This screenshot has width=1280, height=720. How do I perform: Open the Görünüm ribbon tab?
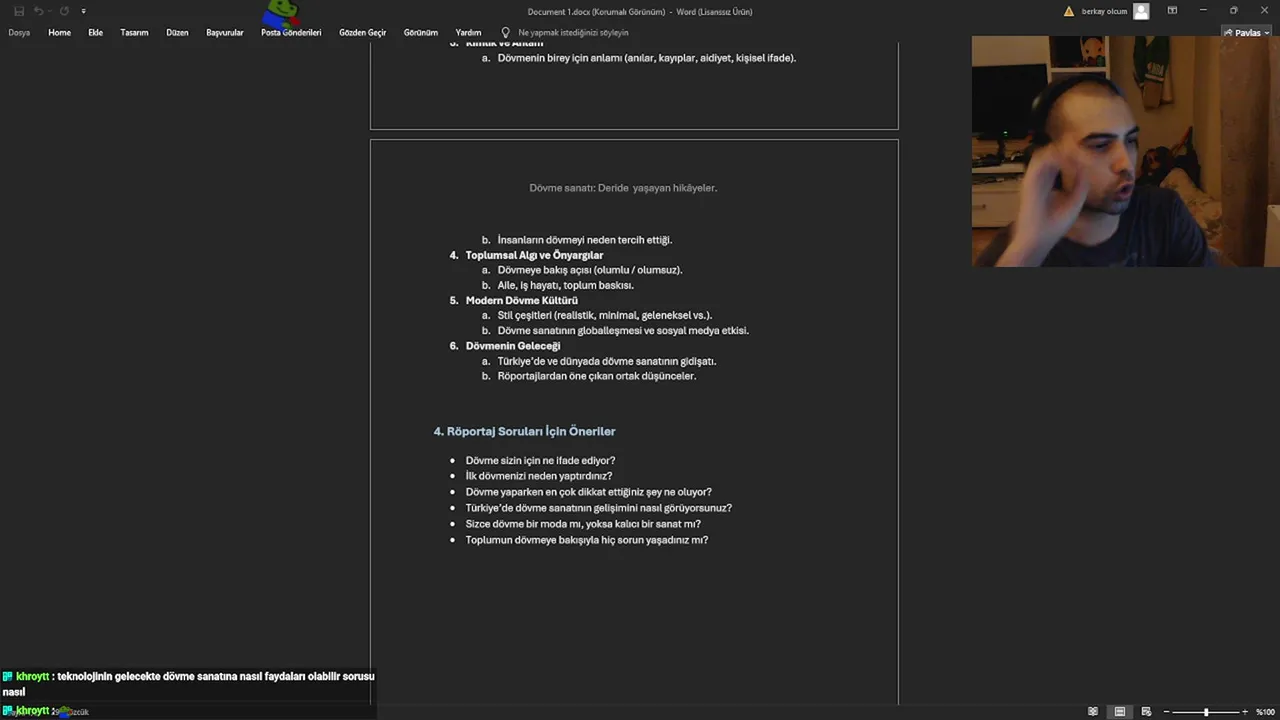(x=421, y=32)
